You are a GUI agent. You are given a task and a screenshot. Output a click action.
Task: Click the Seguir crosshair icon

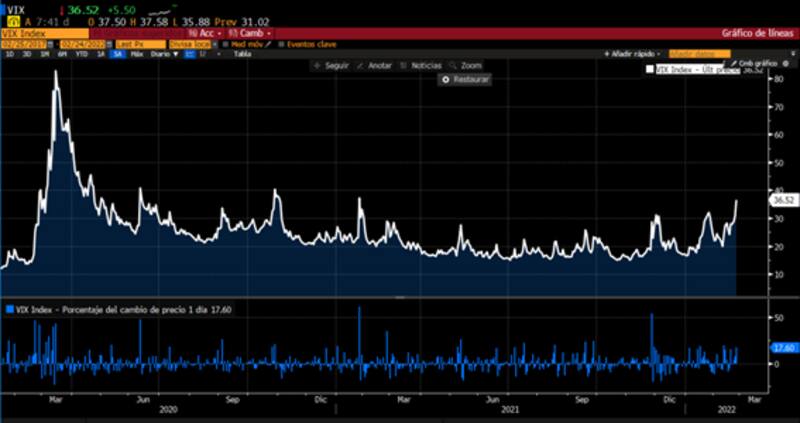click(317, 65)
